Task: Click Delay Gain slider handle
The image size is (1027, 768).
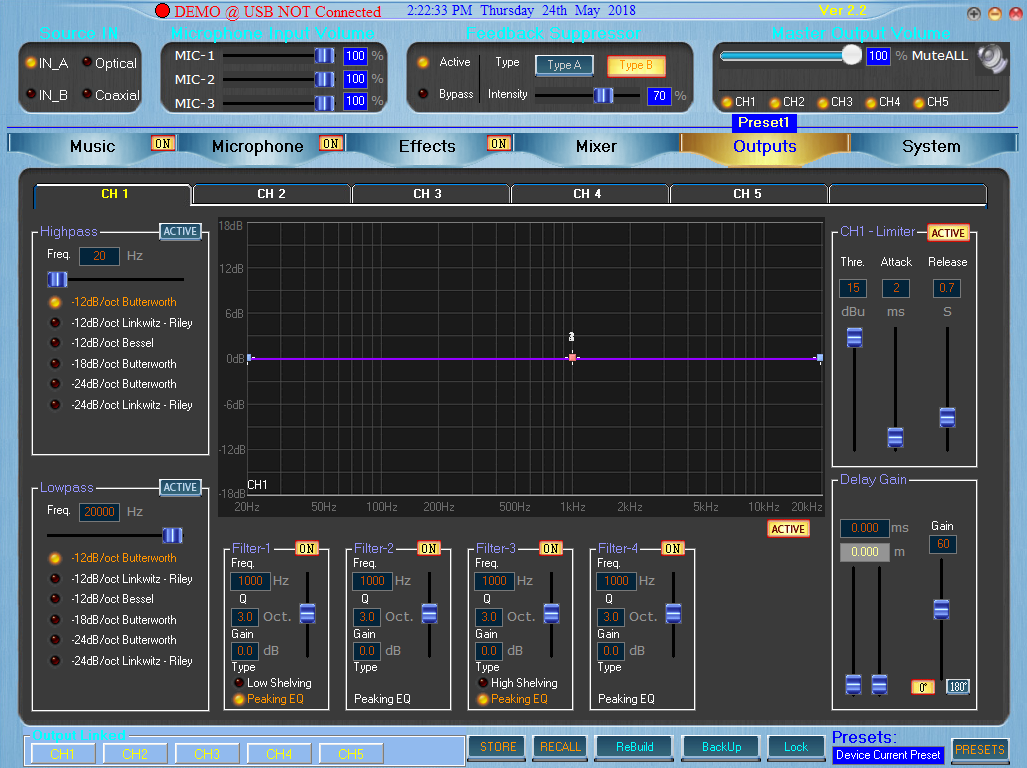Action: pos(941,609)
